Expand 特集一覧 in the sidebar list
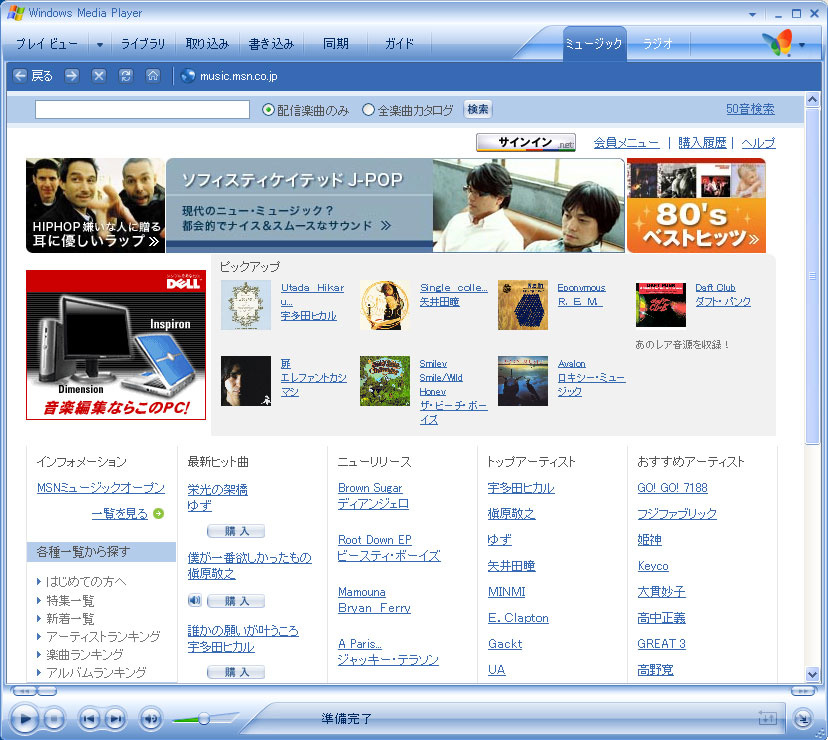The image size is (828, 740). 70,601
